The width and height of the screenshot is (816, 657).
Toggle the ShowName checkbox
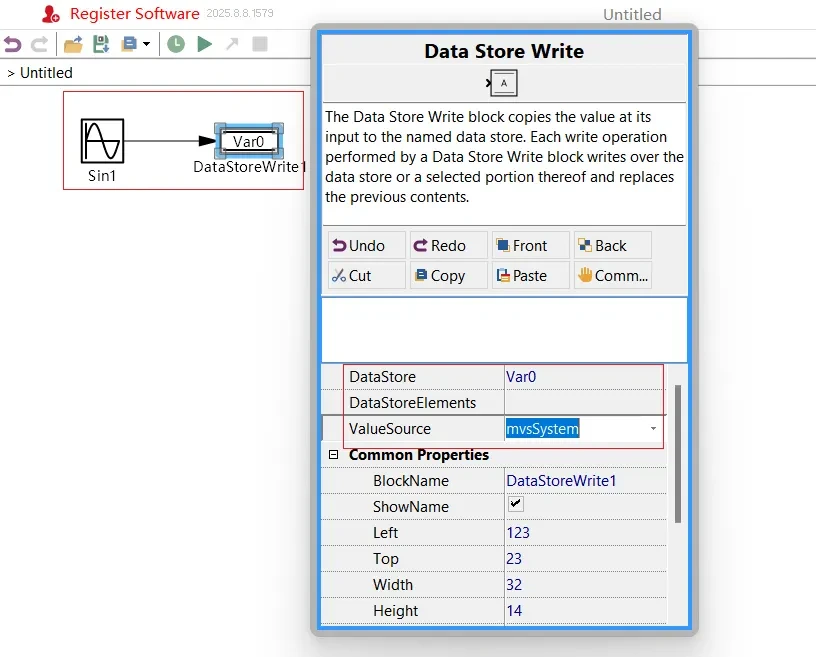[516, 506]
